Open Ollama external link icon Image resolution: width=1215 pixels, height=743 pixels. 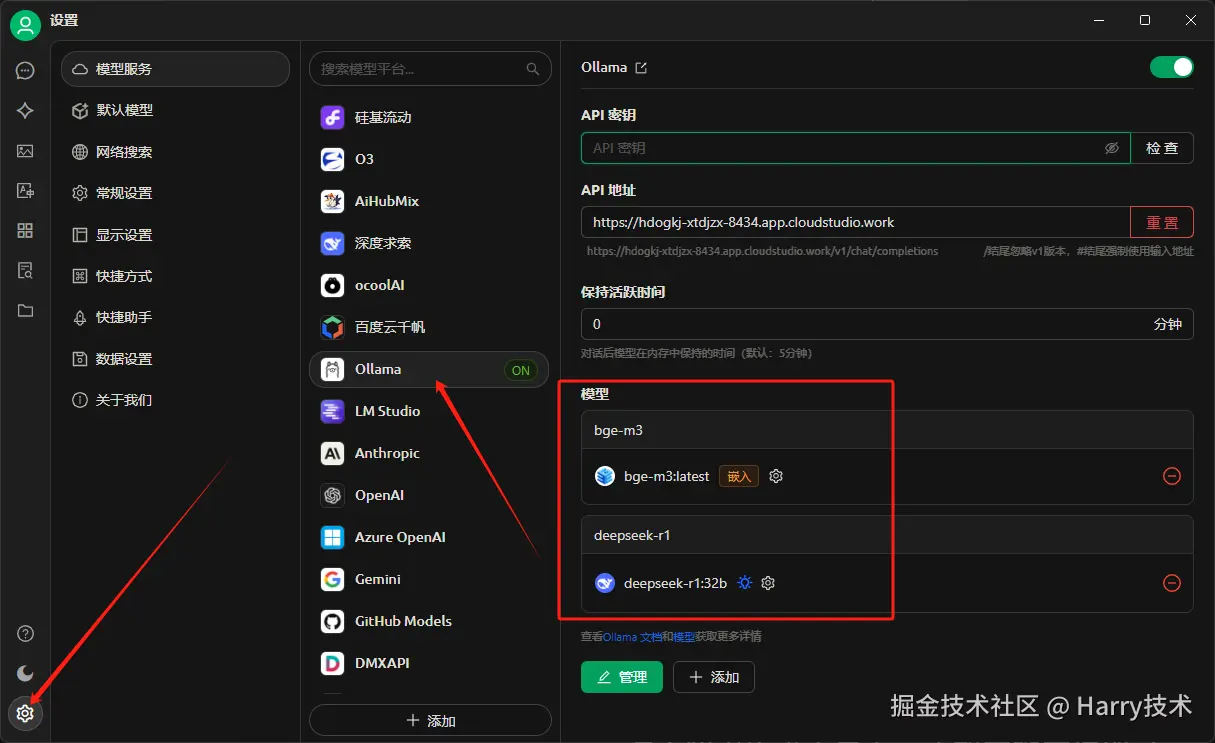[x=641, y=68]
